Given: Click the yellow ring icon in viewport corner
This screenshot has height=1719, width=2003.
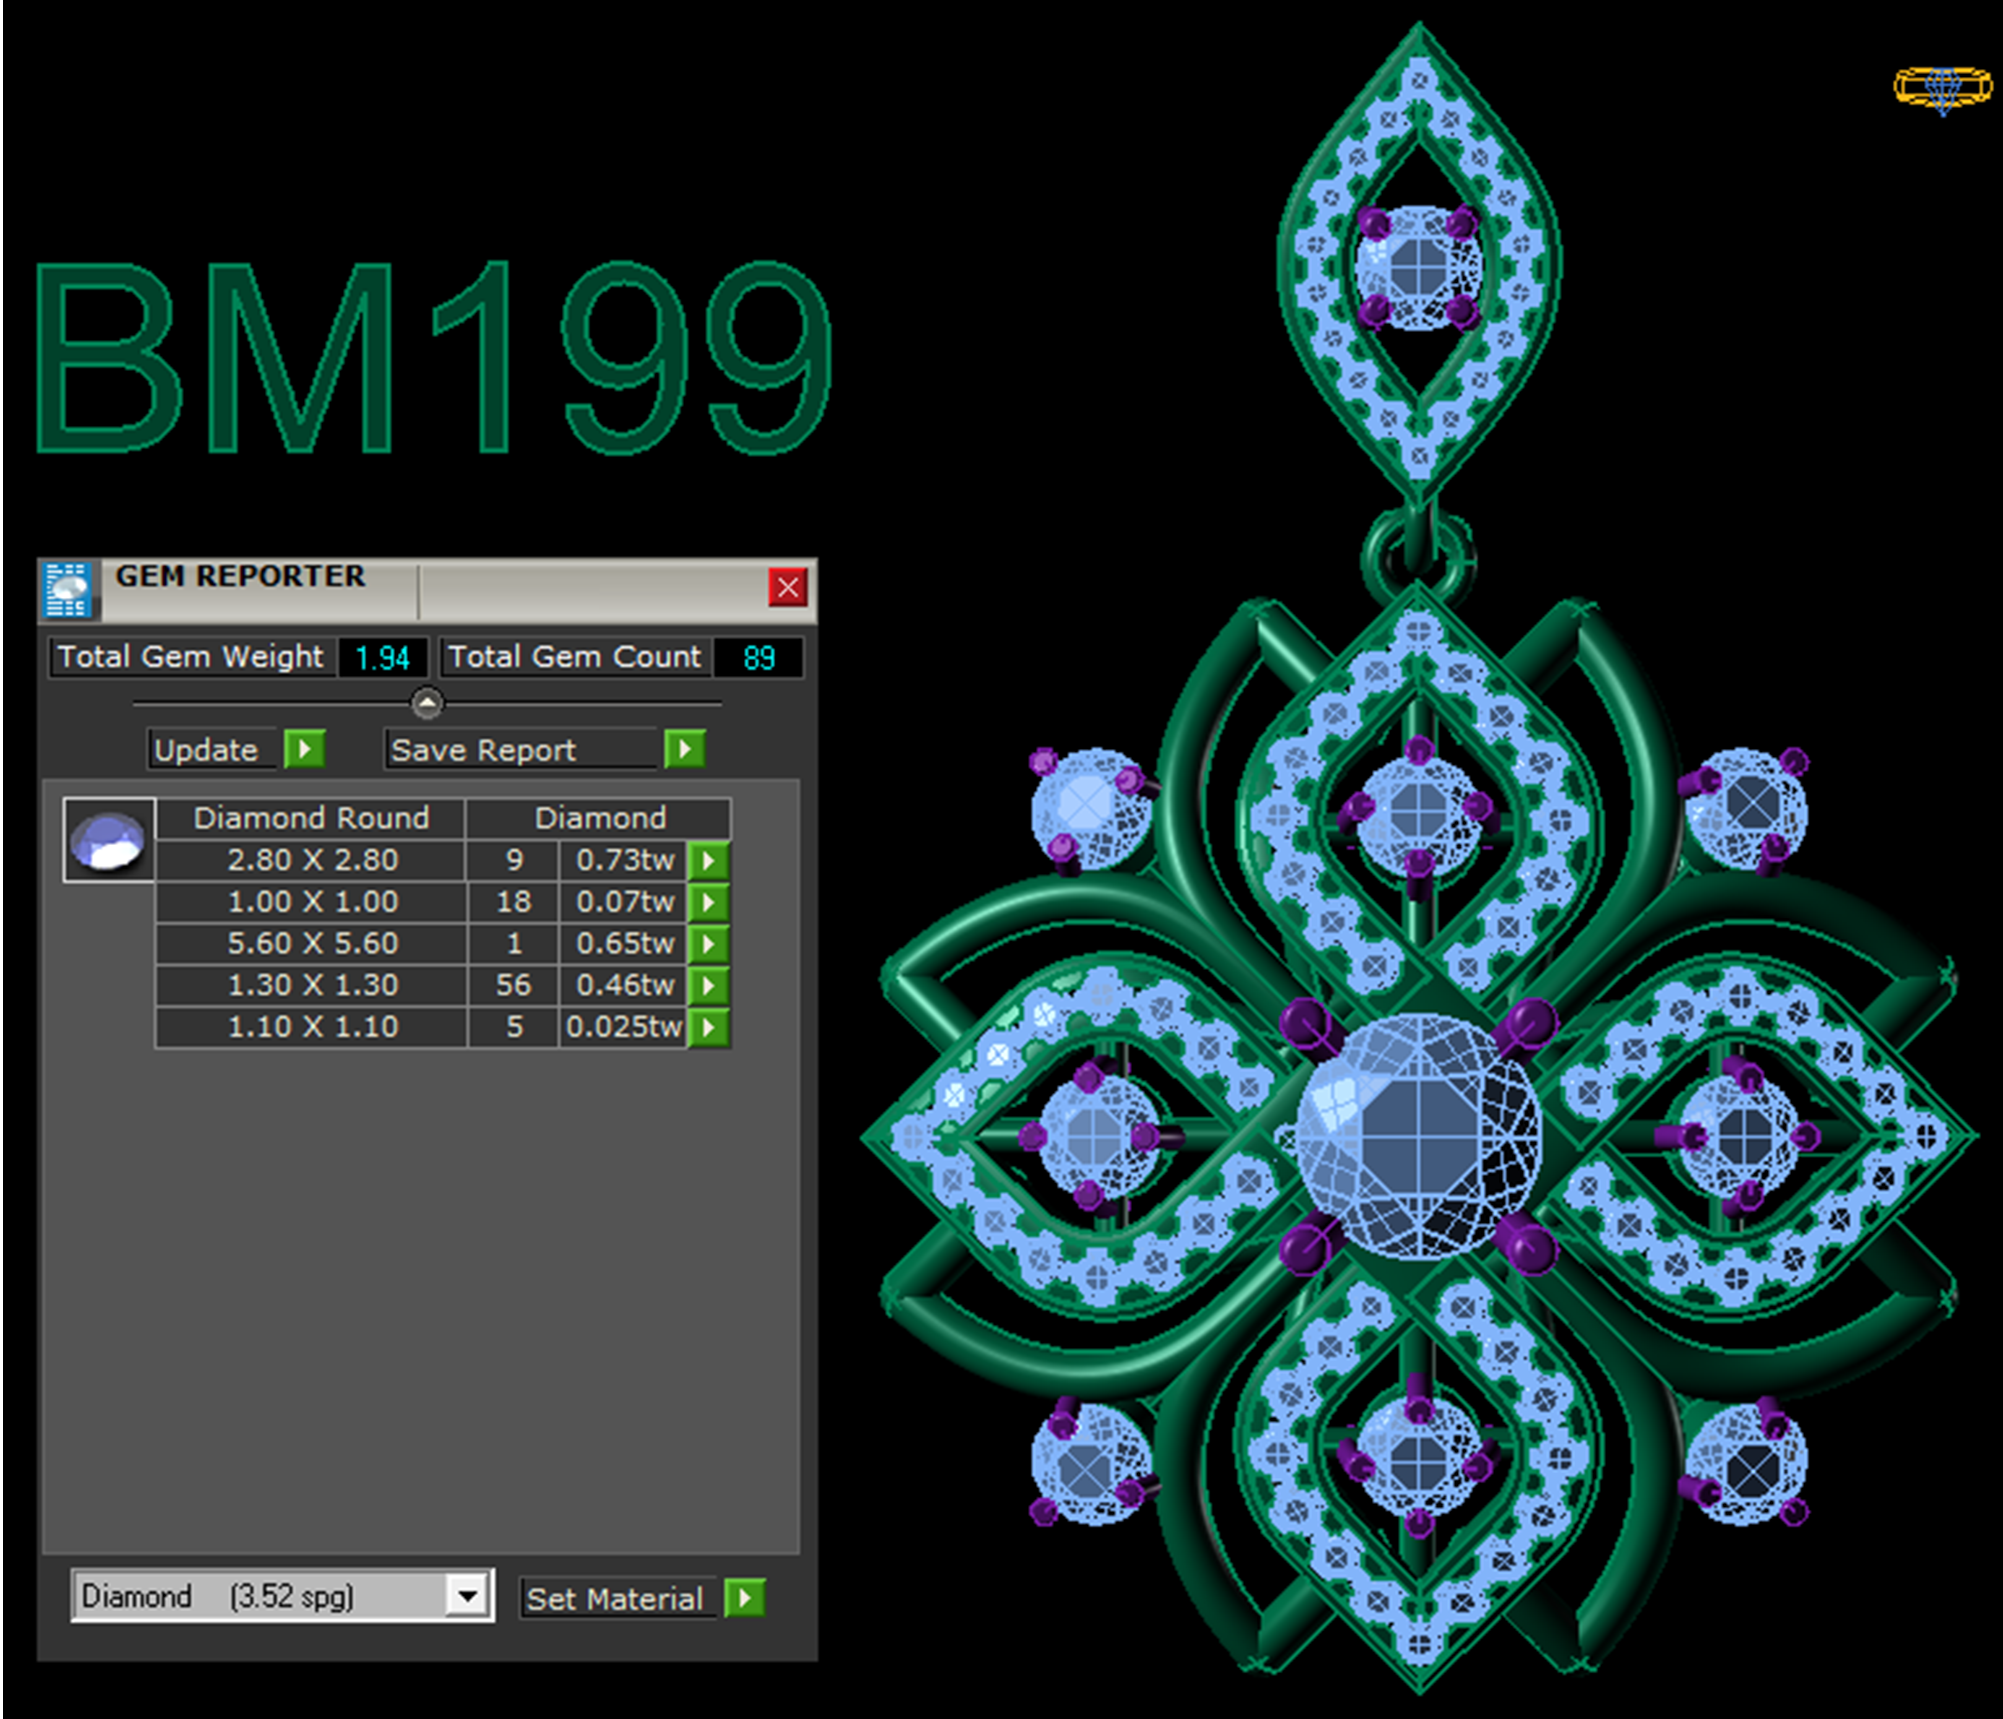Looking at the screenshot, I should [1941, 88].
